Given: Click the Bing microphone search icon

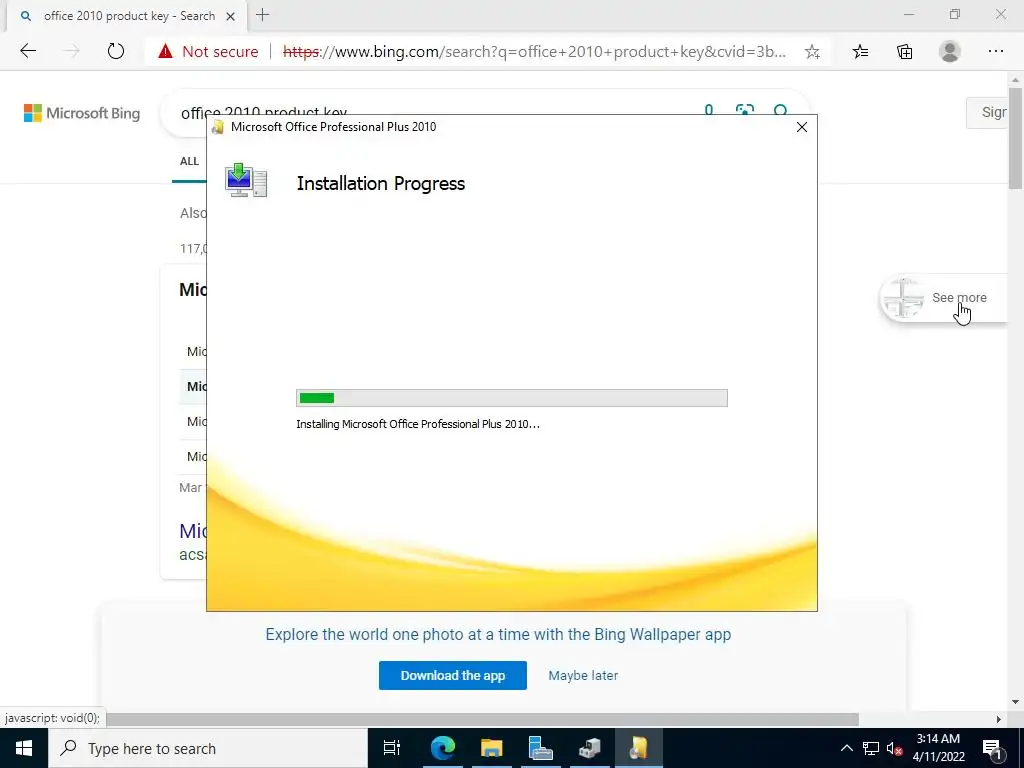Looking at the screenshot, I should (709, 111).
